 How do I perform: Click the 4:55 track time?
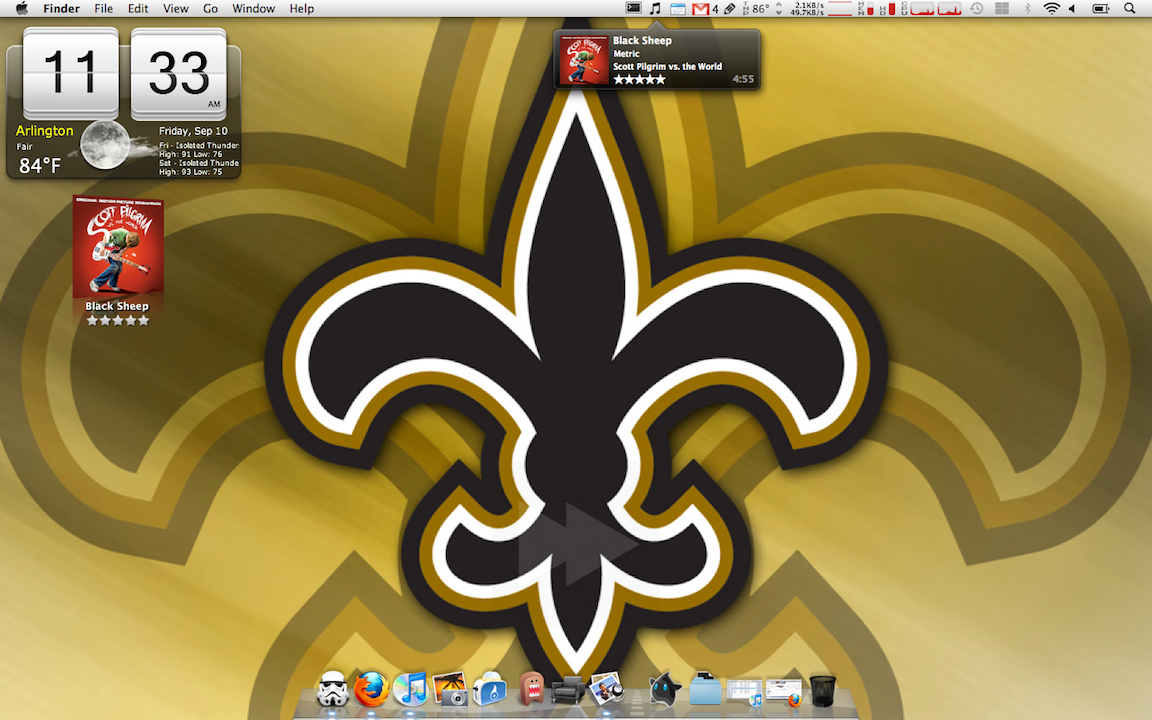click(x=743, y=79)
